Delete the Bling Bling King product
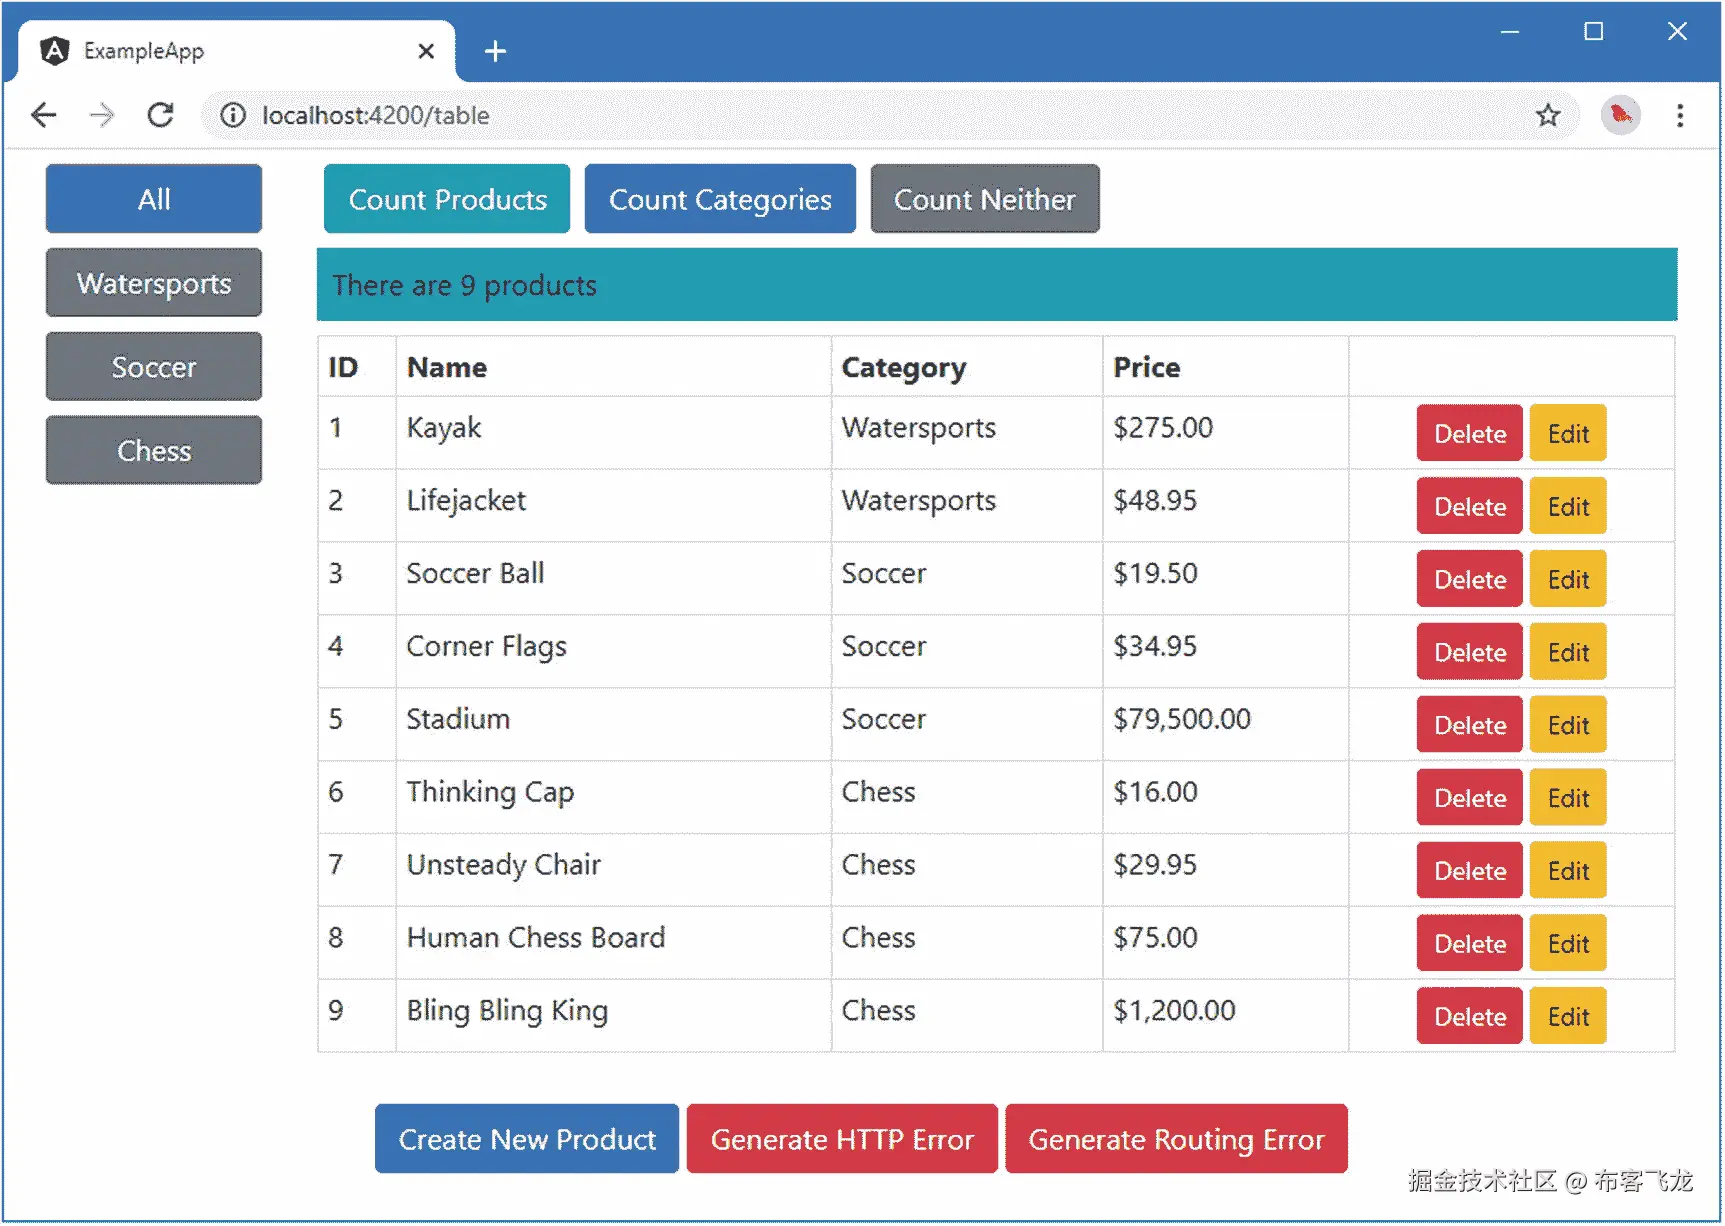This screenshot has width=1725, height=1226. (1469, 1017)
